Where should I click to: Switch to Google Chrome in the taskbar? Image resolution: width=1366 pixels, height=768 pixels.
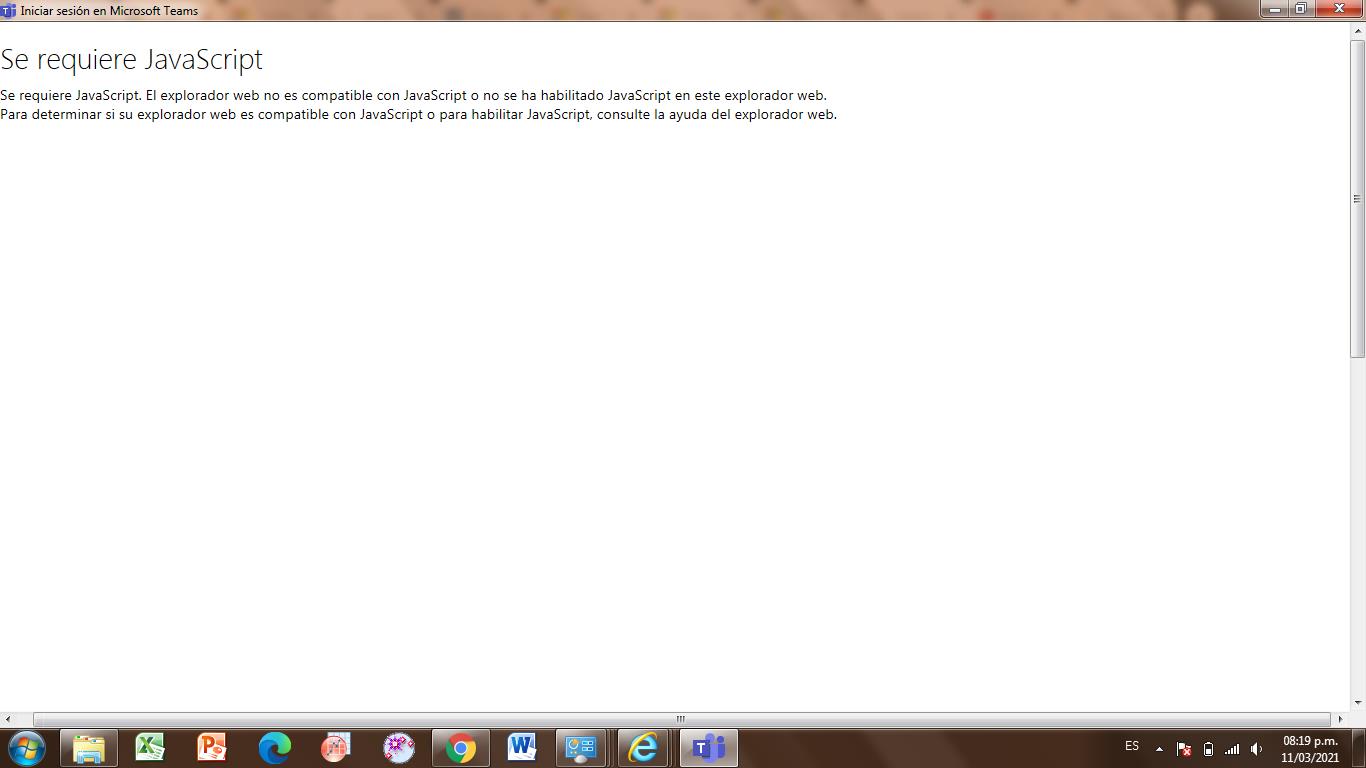(x=461, y=748)
